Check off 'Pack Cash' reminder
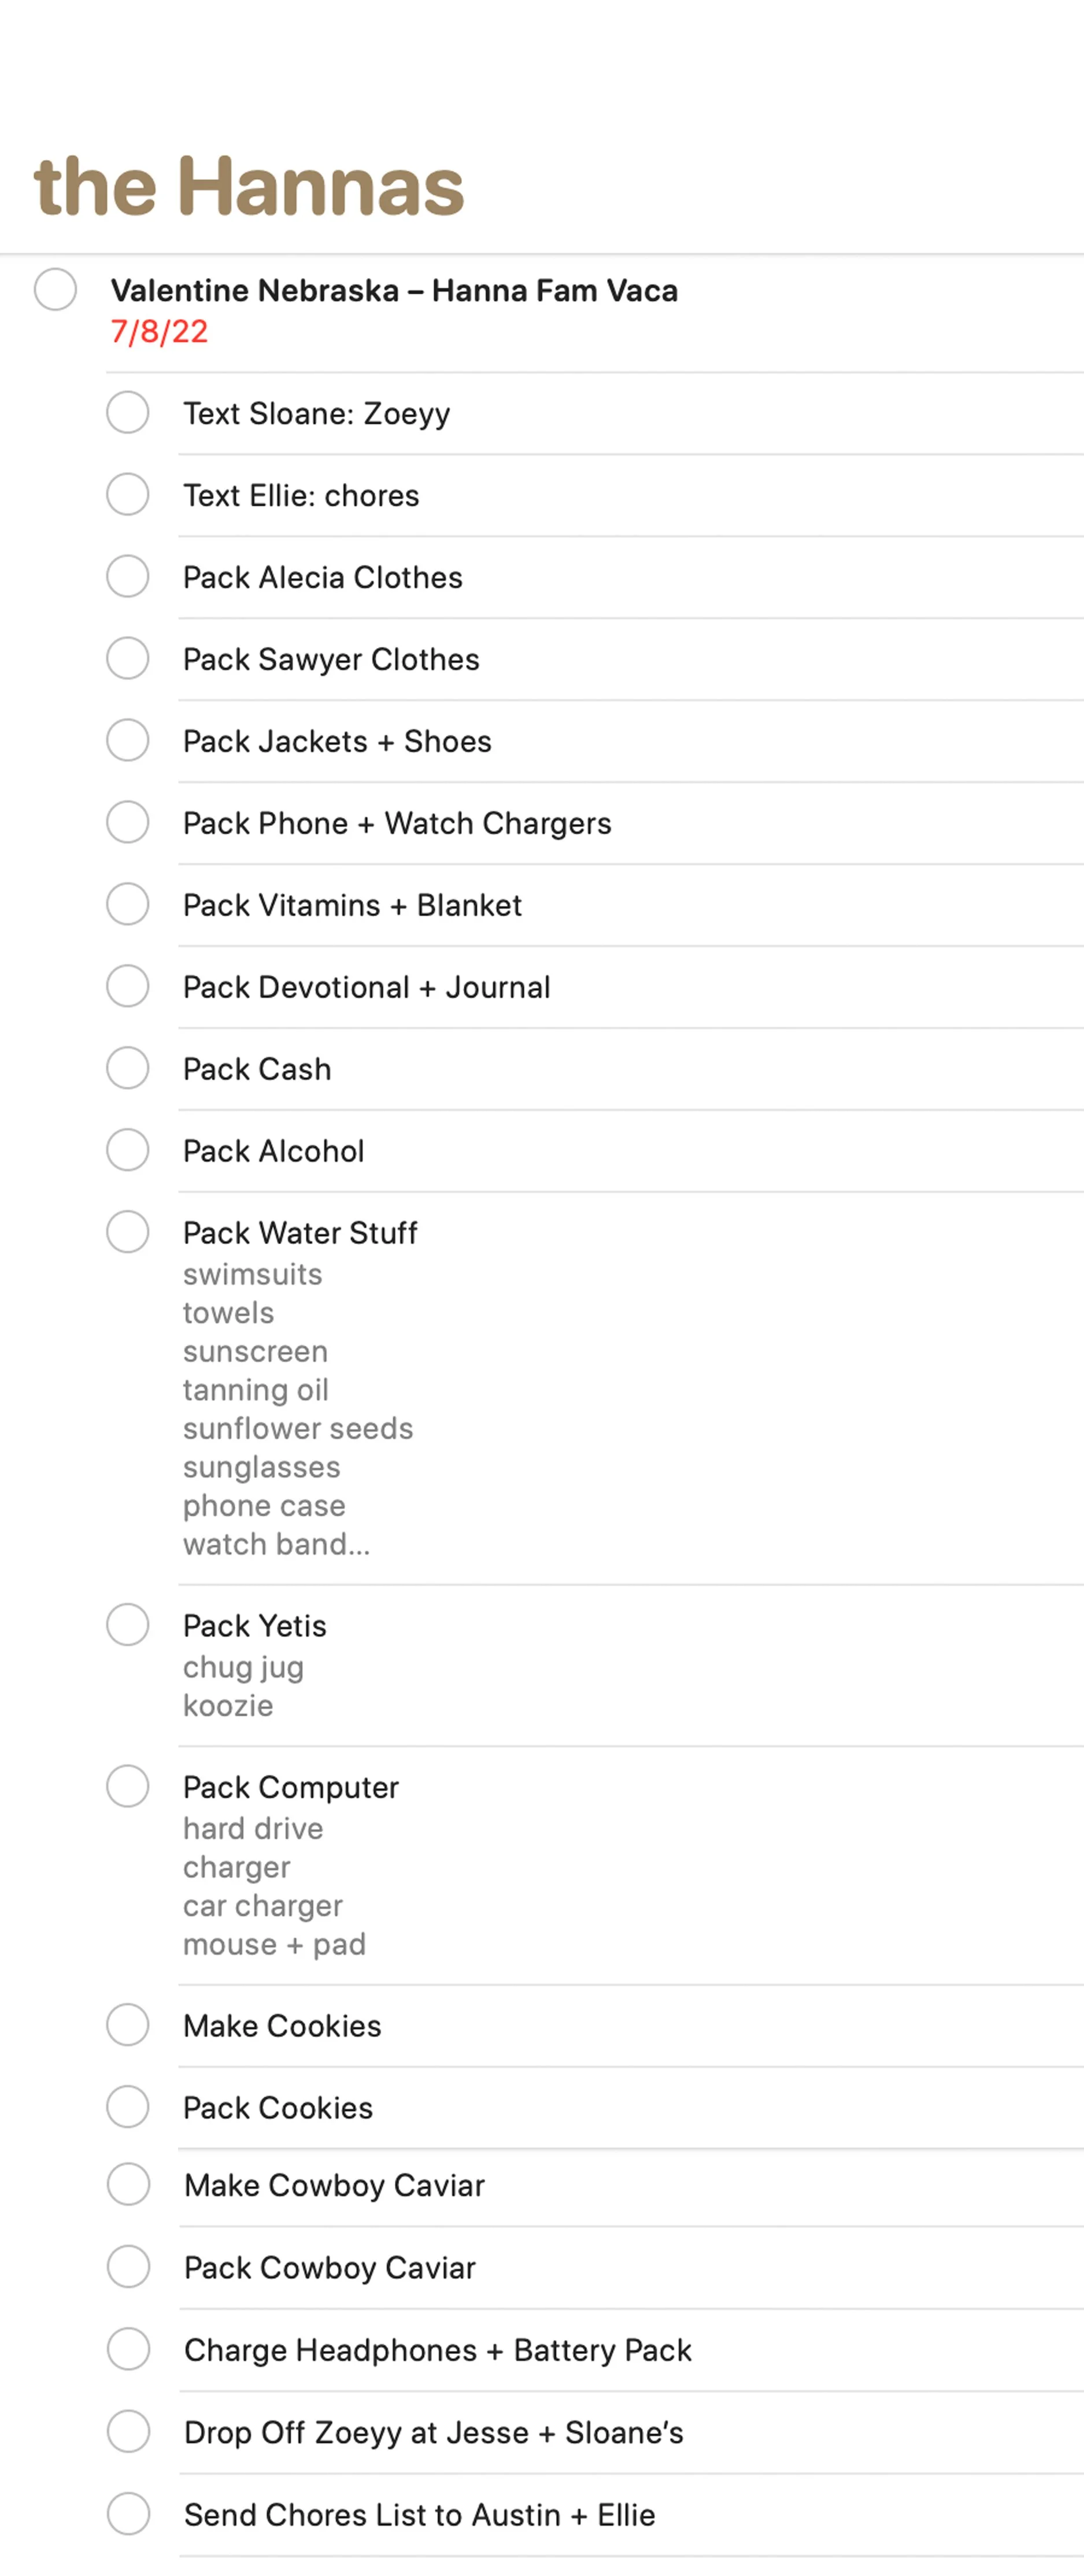The image size is (1084, 2576). click(127, 1068)
